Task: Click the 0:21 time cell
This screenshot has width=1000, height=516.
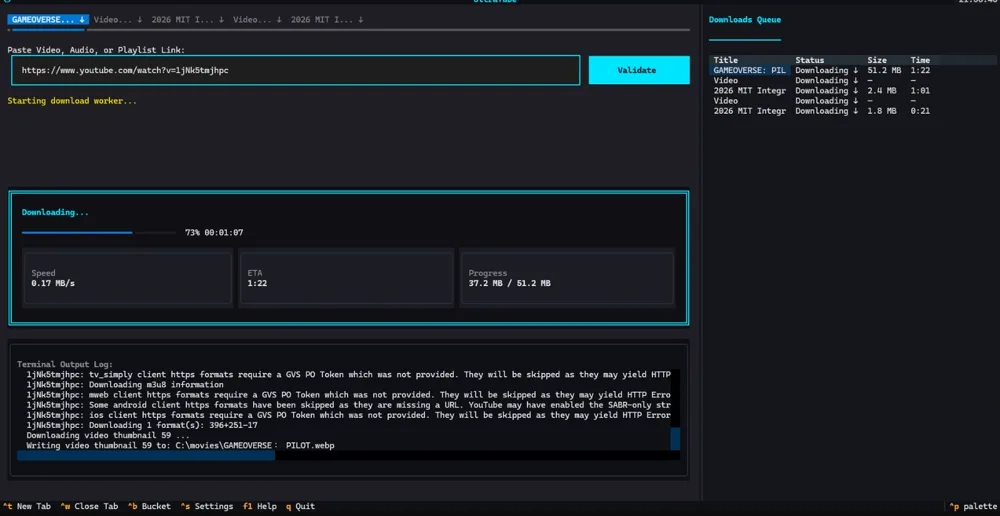Action: pos(920,111)
